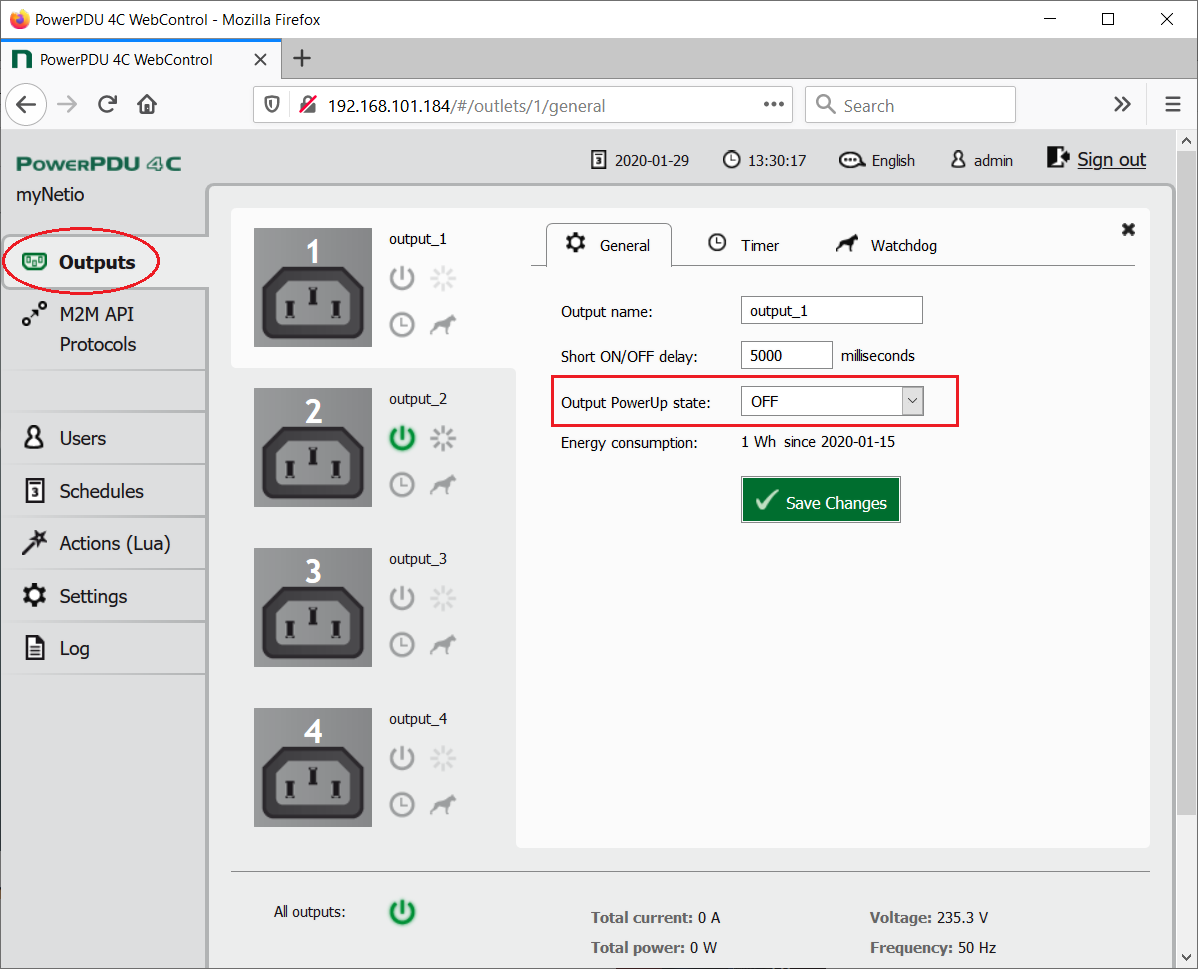This screenshot has width=1198, height=969.
Task: Open the watchdog dog icon for output_4
Action: click(x=443, y=805)
